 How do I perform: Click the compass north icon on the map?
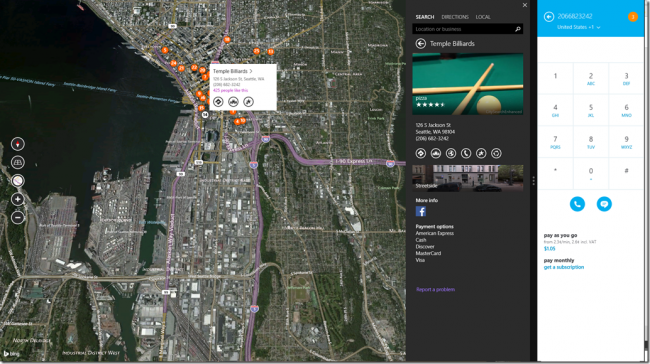[17, 144]
